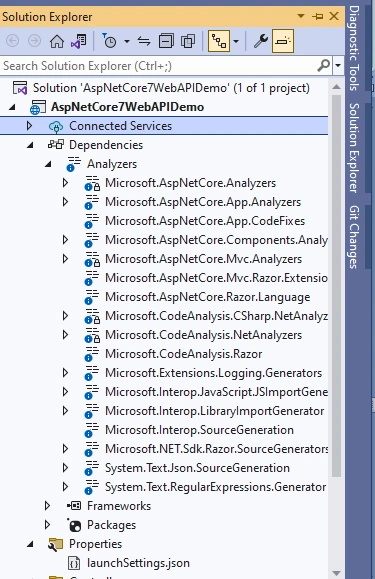The width and height of the screenshot is (375, 579).
Task: Expand Microsoft.CodeAnalysis.CSharp.NetAnalyzers
Action: pyautogui.click(x=66, y=316)
